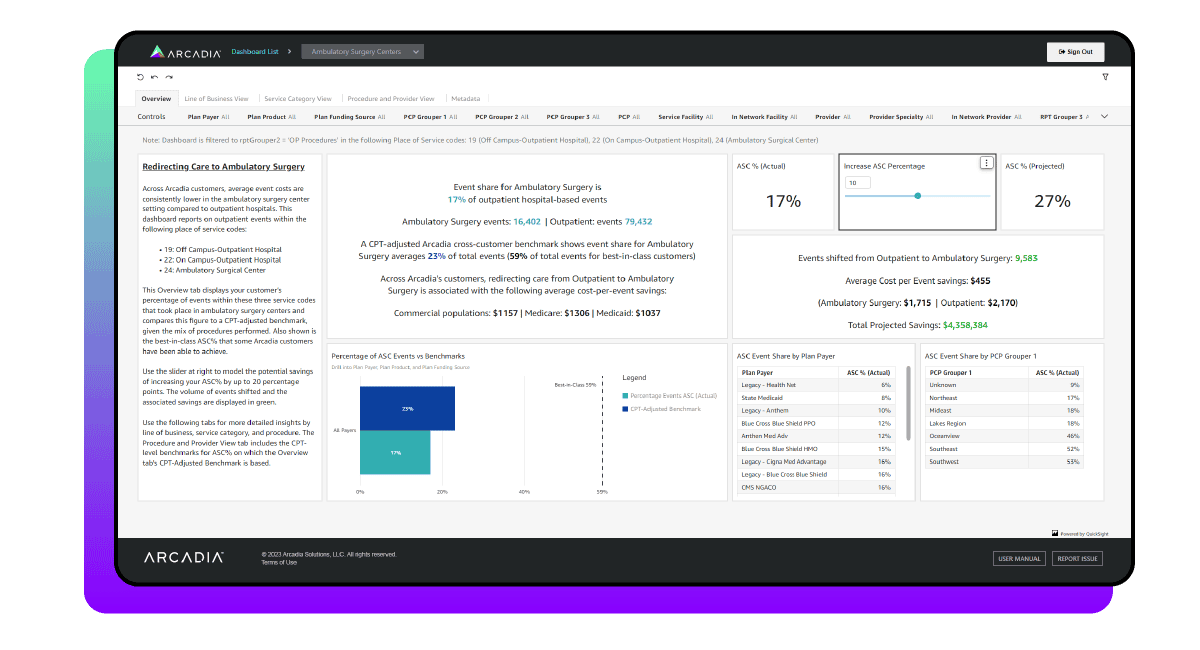Select the Legacy - Cigna Med Advantage row
The image size is (1200, 650).
(x=815, y=462)
